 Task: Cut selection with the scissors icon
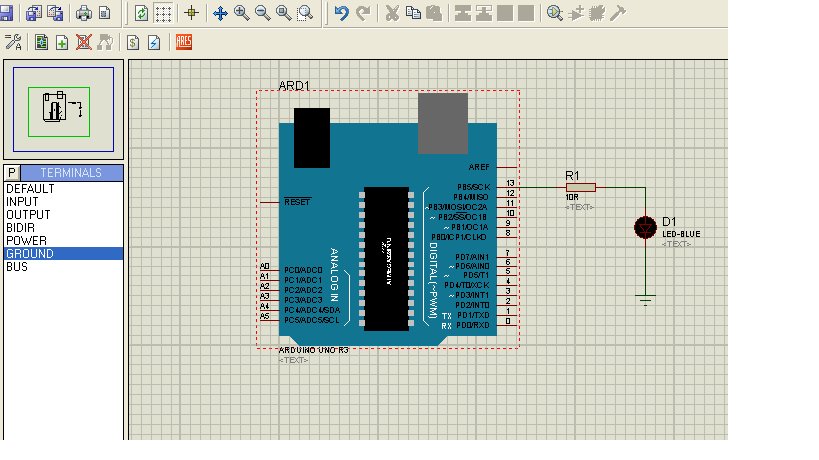point(392,13)
